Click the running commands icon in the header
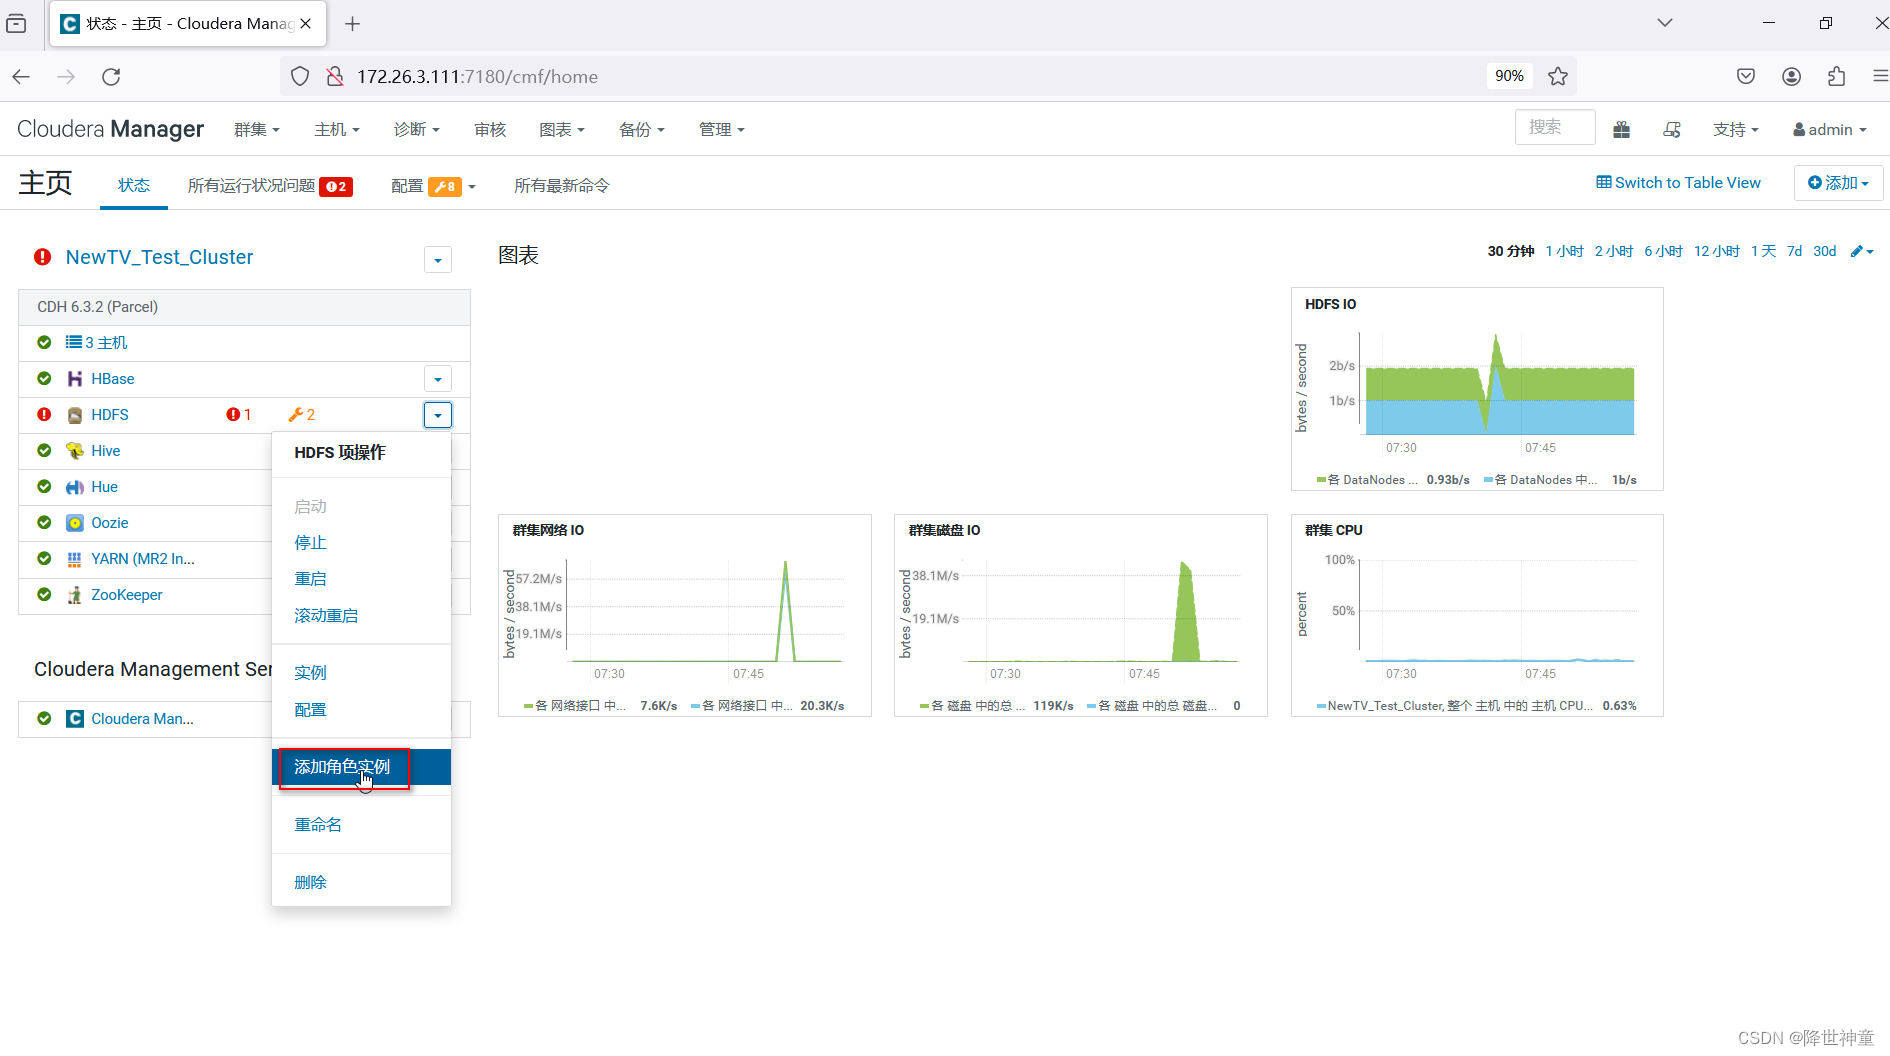 click(1672, 129)
